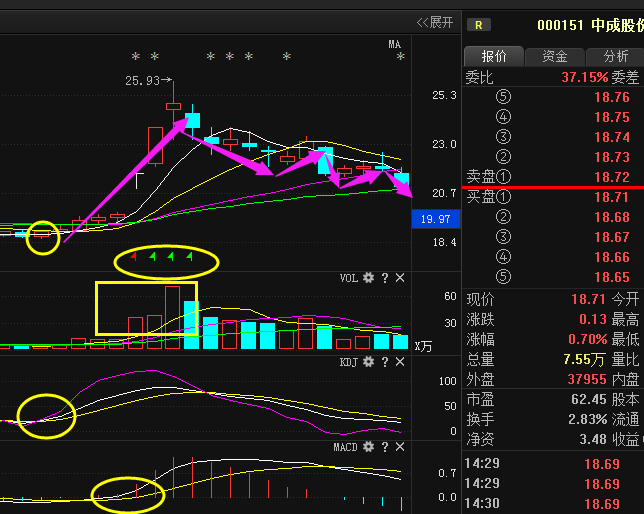644x514 pixels.
Task: Select sell level 4 price 18.75
Action: coord(612,117)
